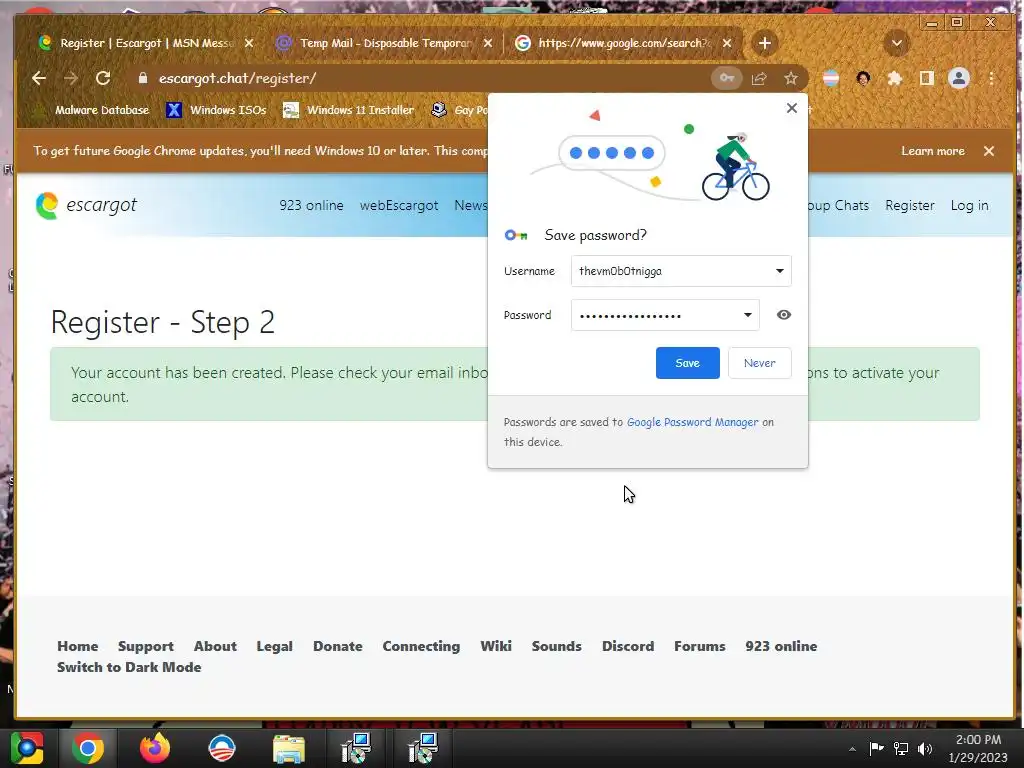Open the Forums footer link

(x=699, y=646)
